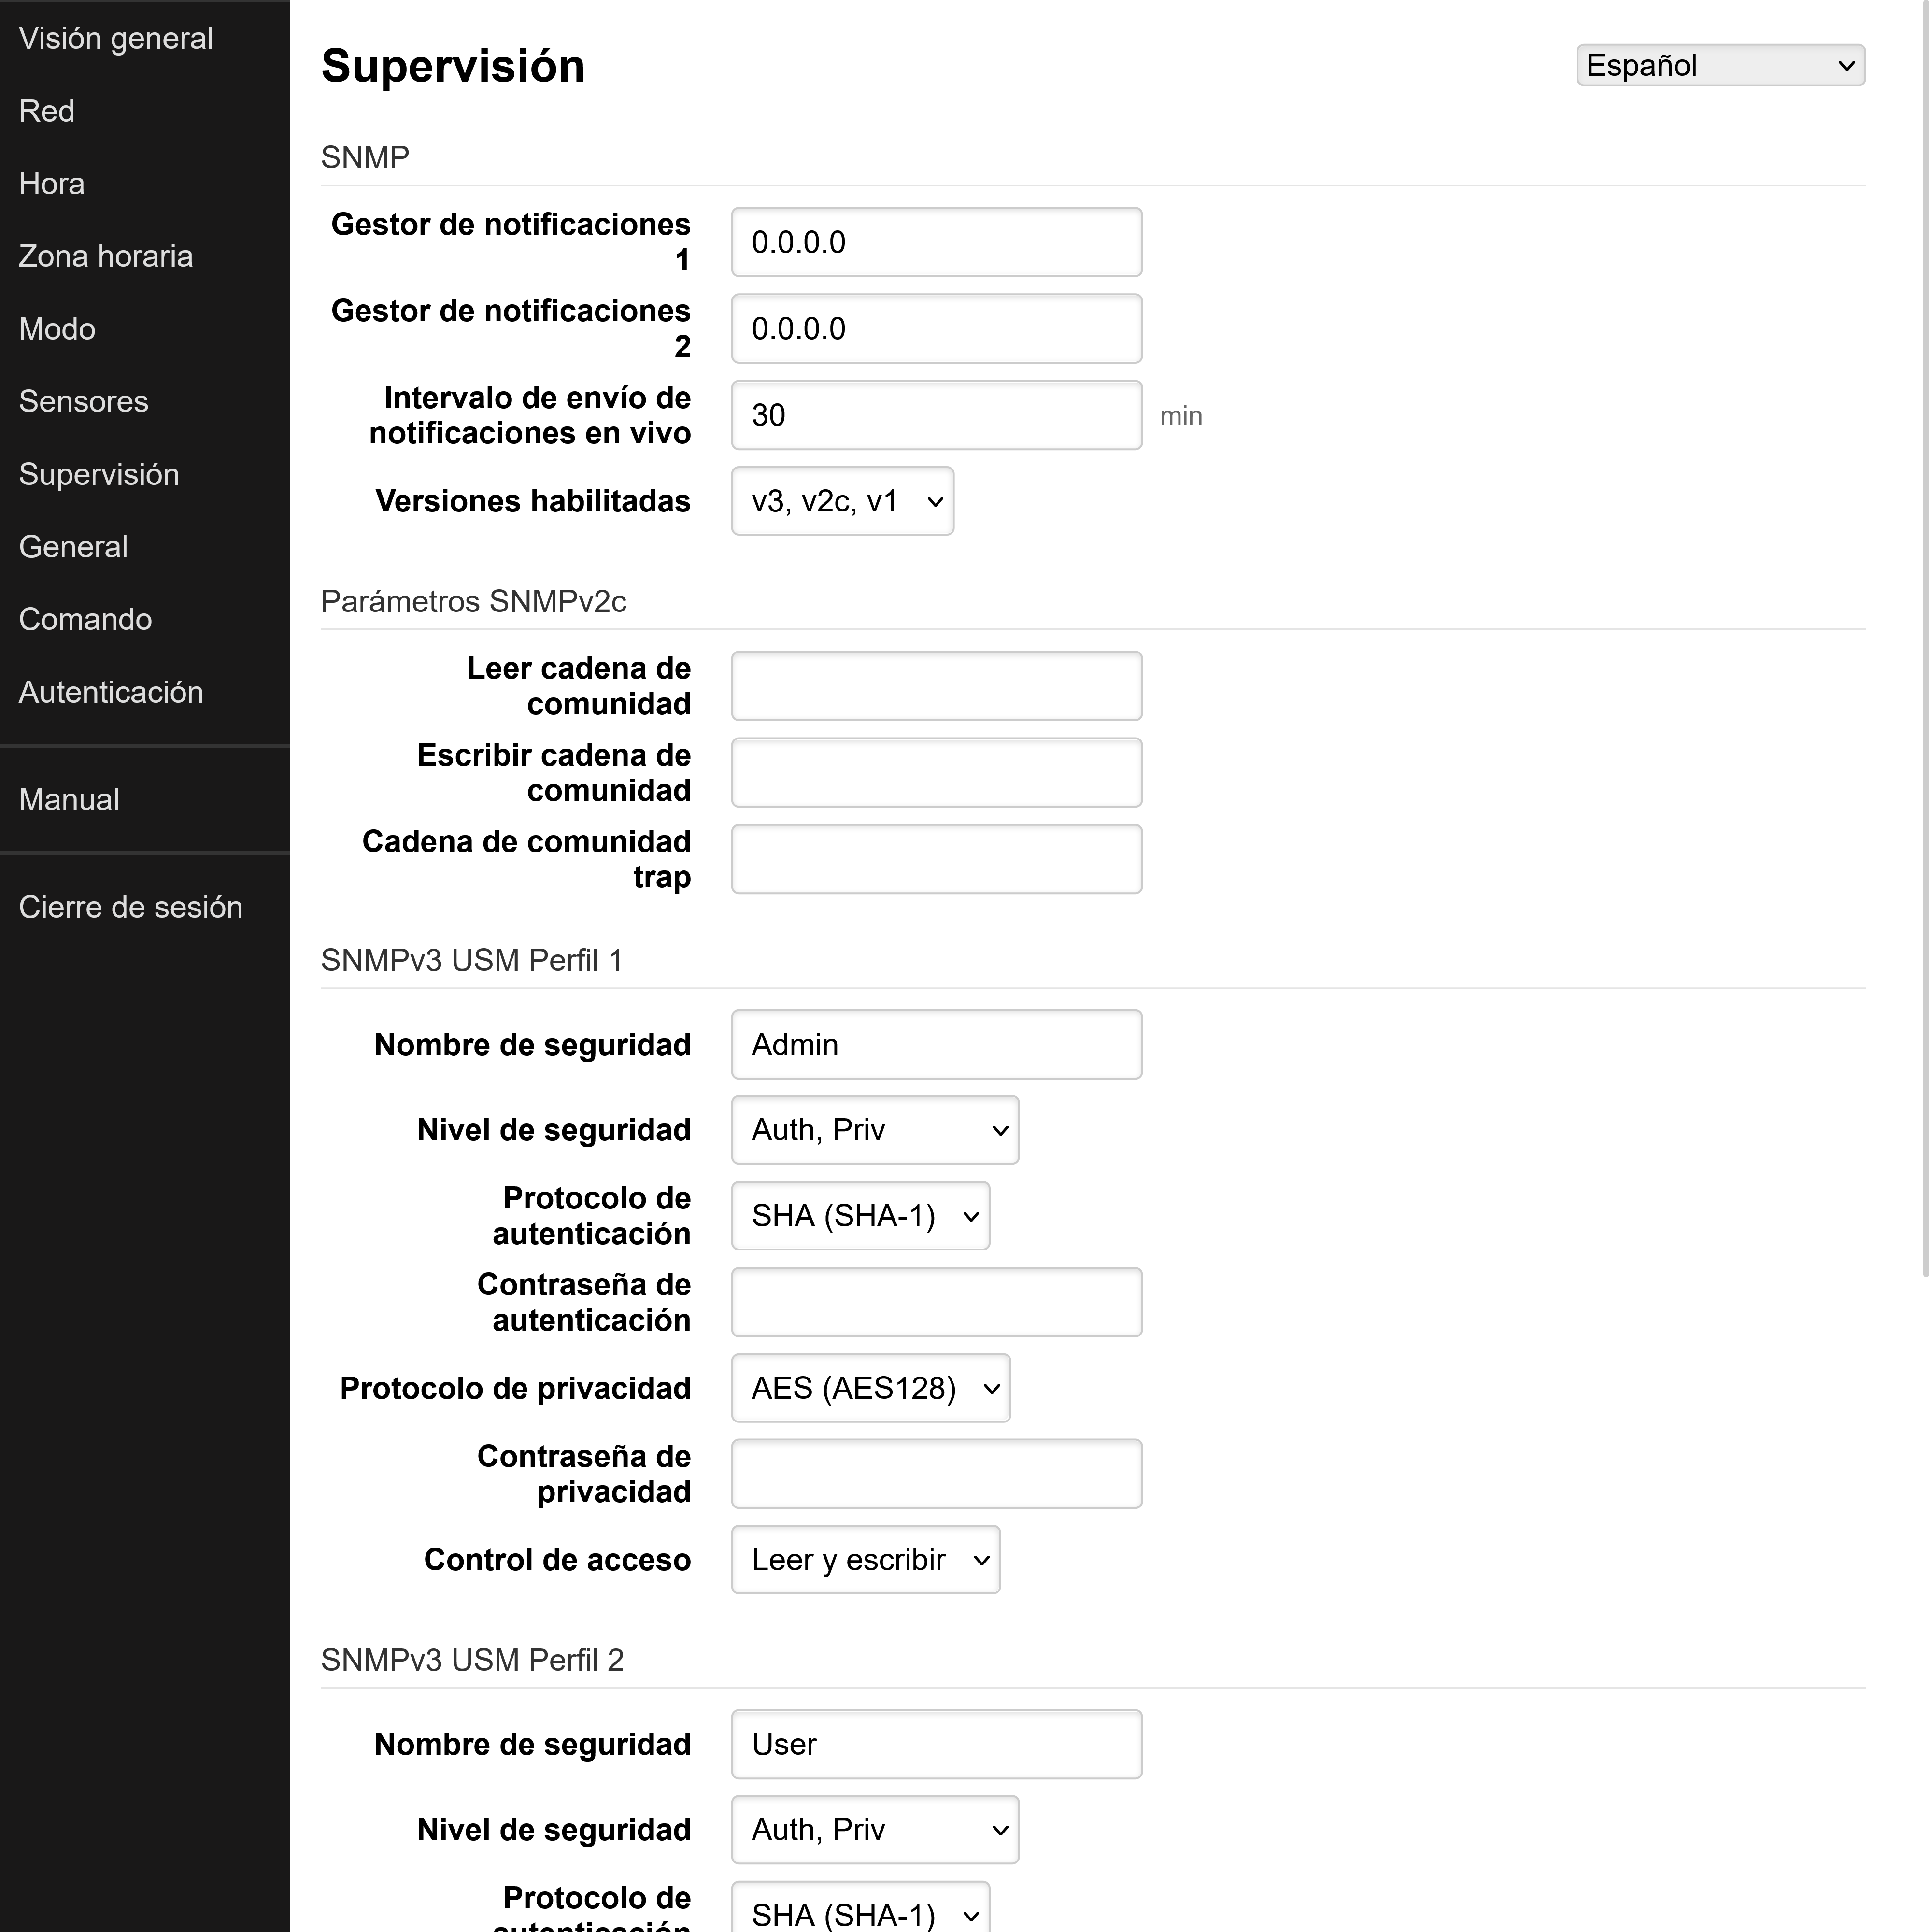Open the Control de acceso dropdown
The height and width of the screenshot is (1932, 1932).
[865, 1559]
